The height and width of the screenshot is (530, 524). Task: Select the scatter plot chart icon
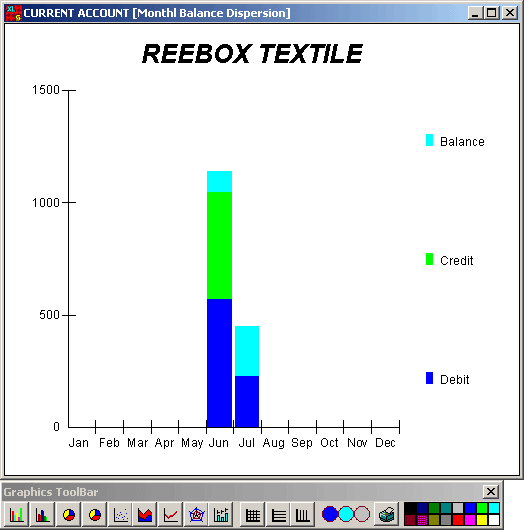click(x=121, y=515)
